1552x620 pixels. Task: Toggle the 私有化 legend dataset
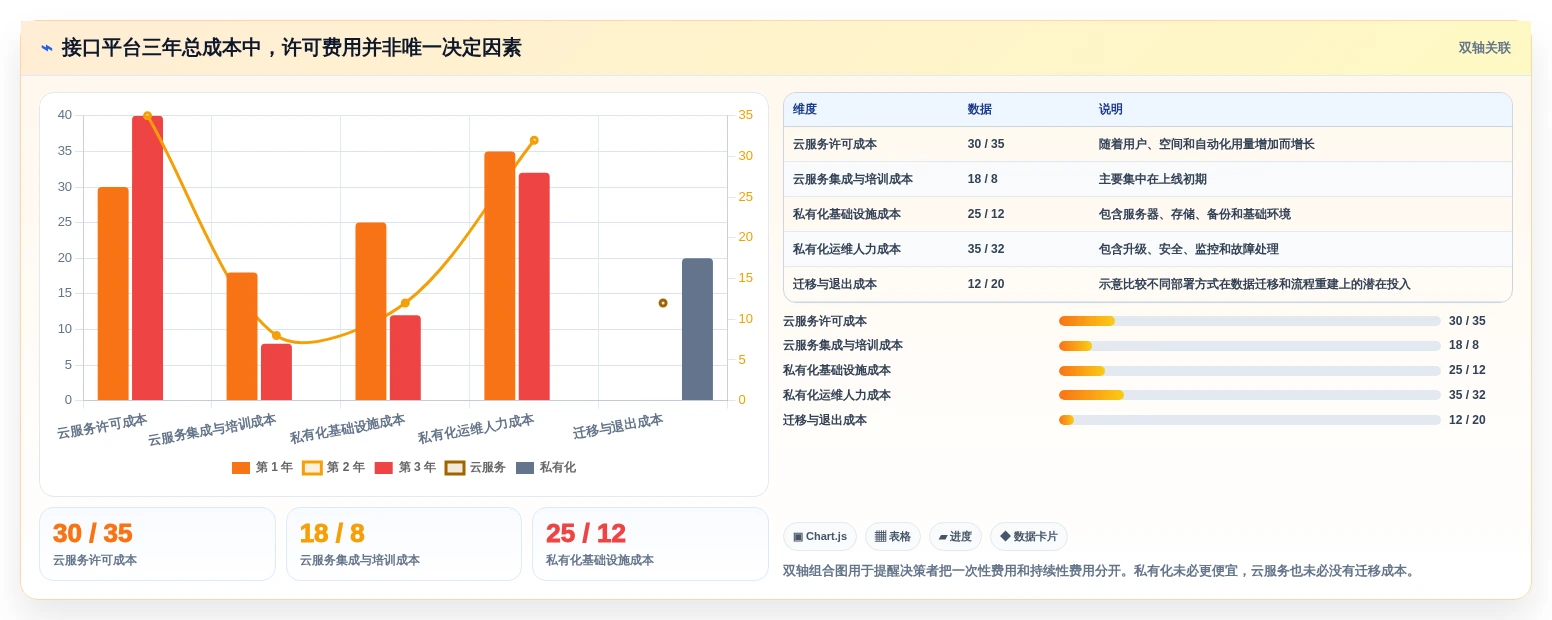click(546, 467)
